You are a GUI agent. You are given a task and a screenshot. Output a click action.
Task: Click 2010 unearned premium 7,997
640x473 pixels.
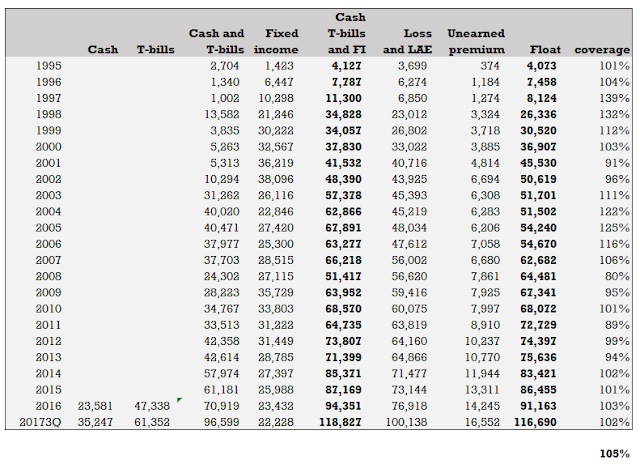click(485, 309)
